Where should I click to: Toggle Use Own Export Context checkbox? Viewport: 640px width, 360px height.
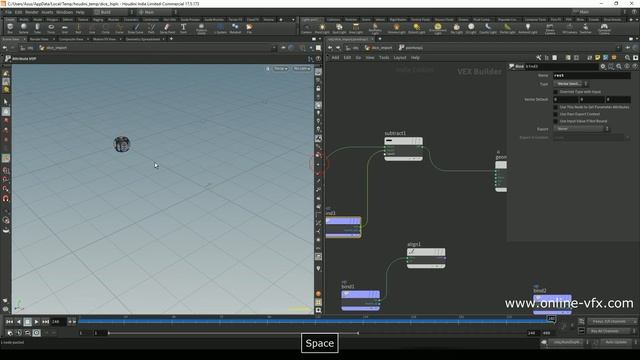pos(556,114)
